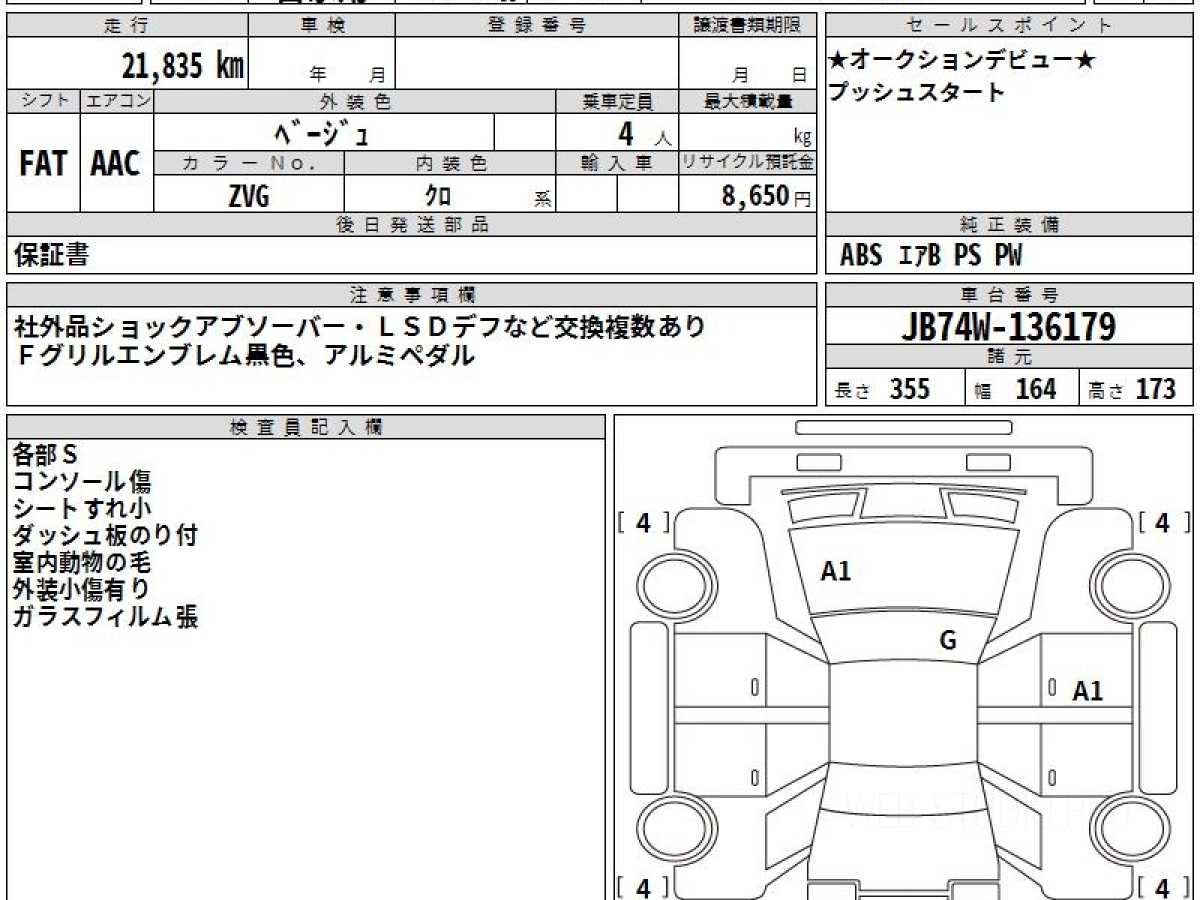The image size is (1200, 900).
Task: Select the inspector note コンソール傷
Action: point(82,482)
